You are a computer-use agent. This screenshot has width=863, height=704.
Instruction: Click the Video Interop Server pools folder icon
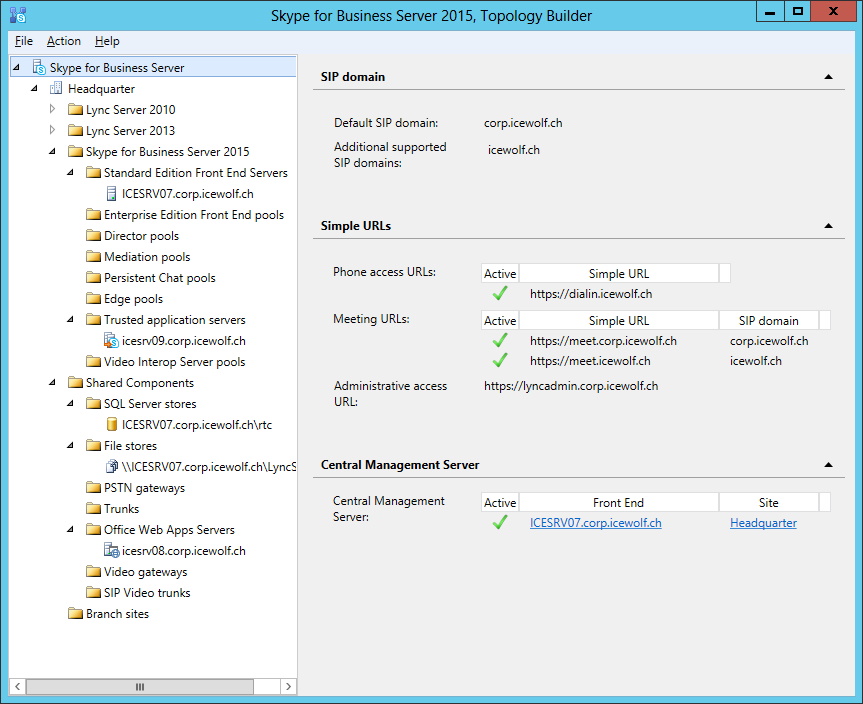(x=94, y=362)
